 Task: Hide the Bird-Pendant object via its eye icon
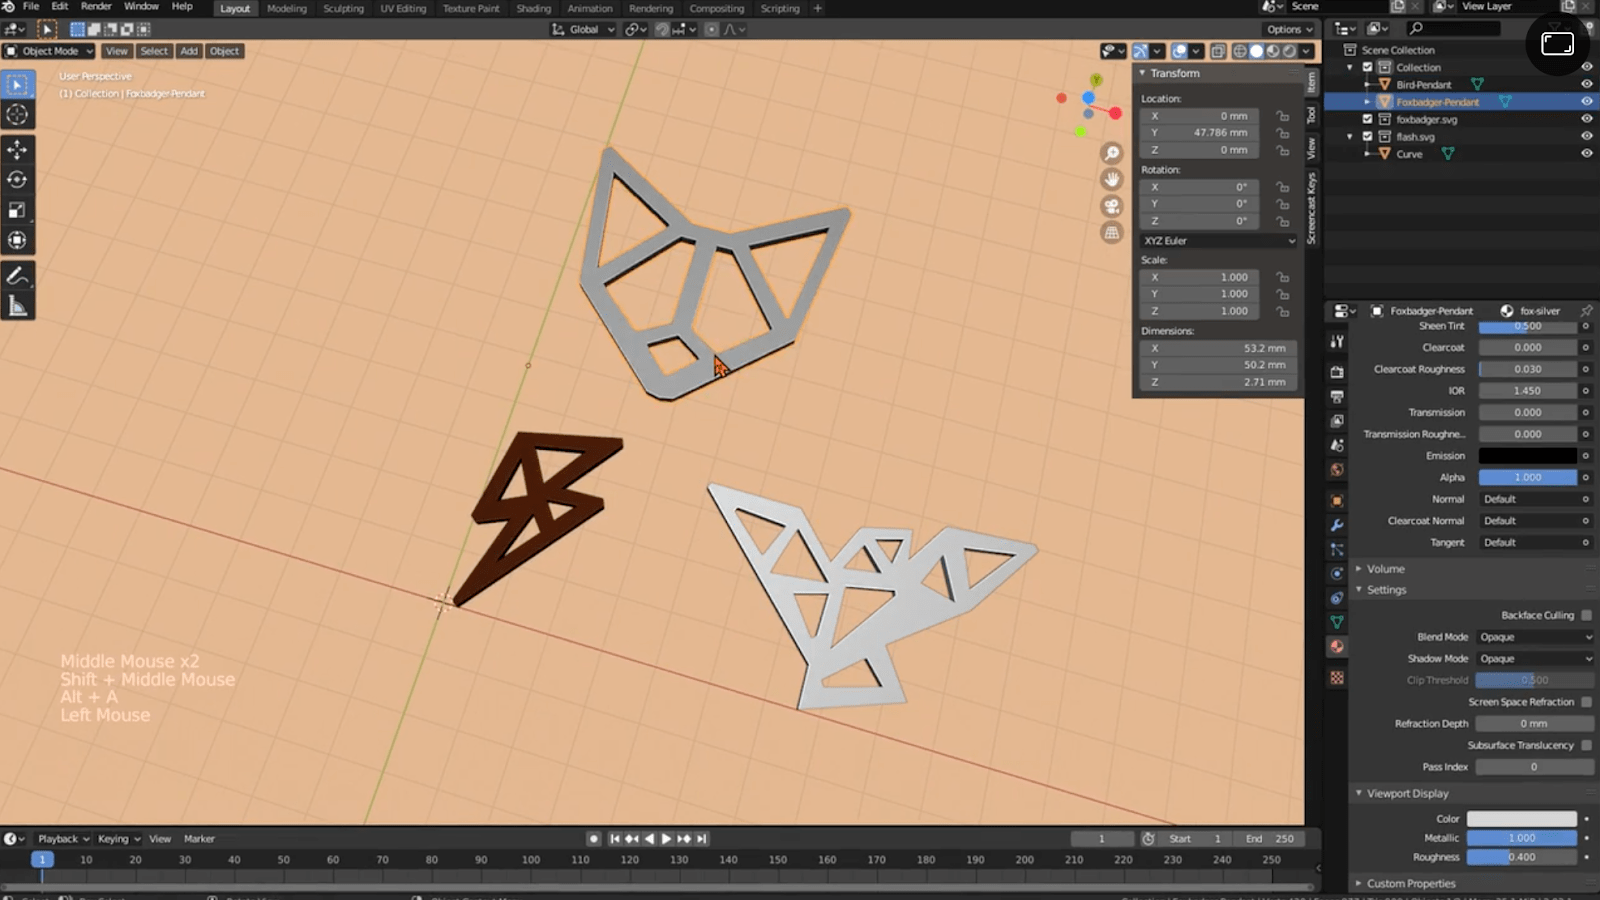pyautogui.click(x=1585, y=84)
